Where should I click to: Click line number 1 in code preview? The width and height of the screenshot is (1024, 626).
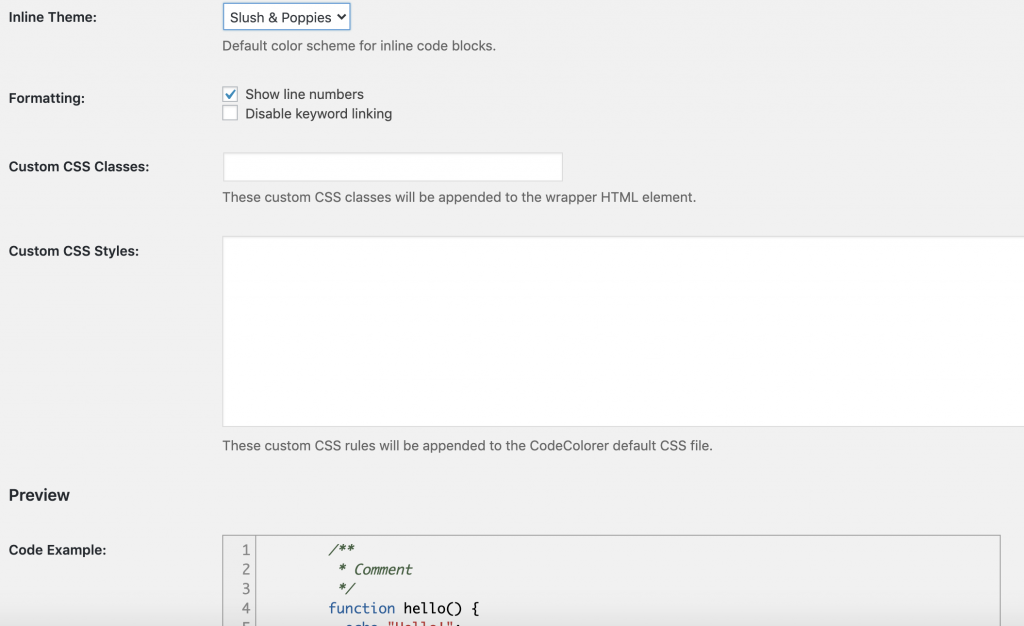(x=245, y=550)
